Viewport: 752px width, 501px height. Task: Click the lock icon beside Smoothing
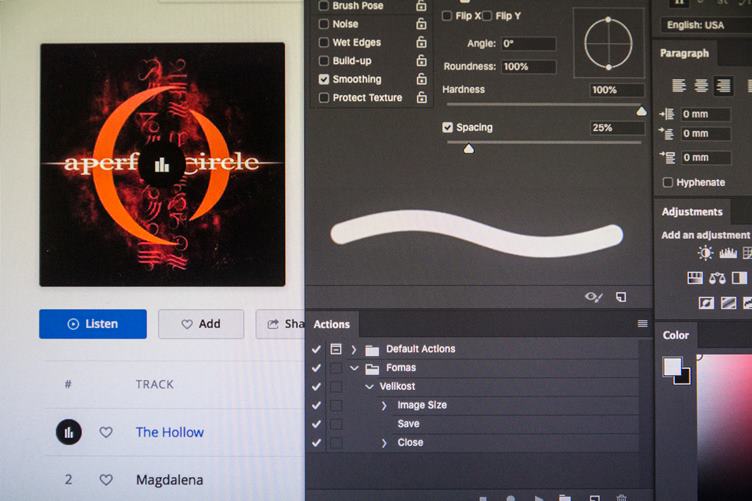421,79
